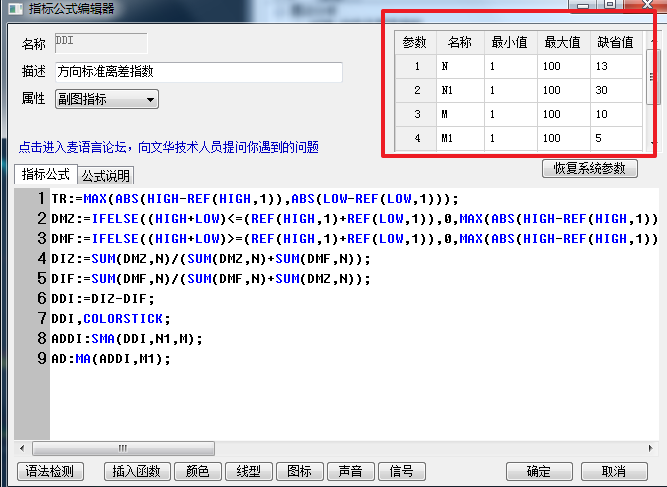Select the parameter name cell N1 in row 2
The width and height of the screenshot is (667, 487).
click(x=460, y=90)
